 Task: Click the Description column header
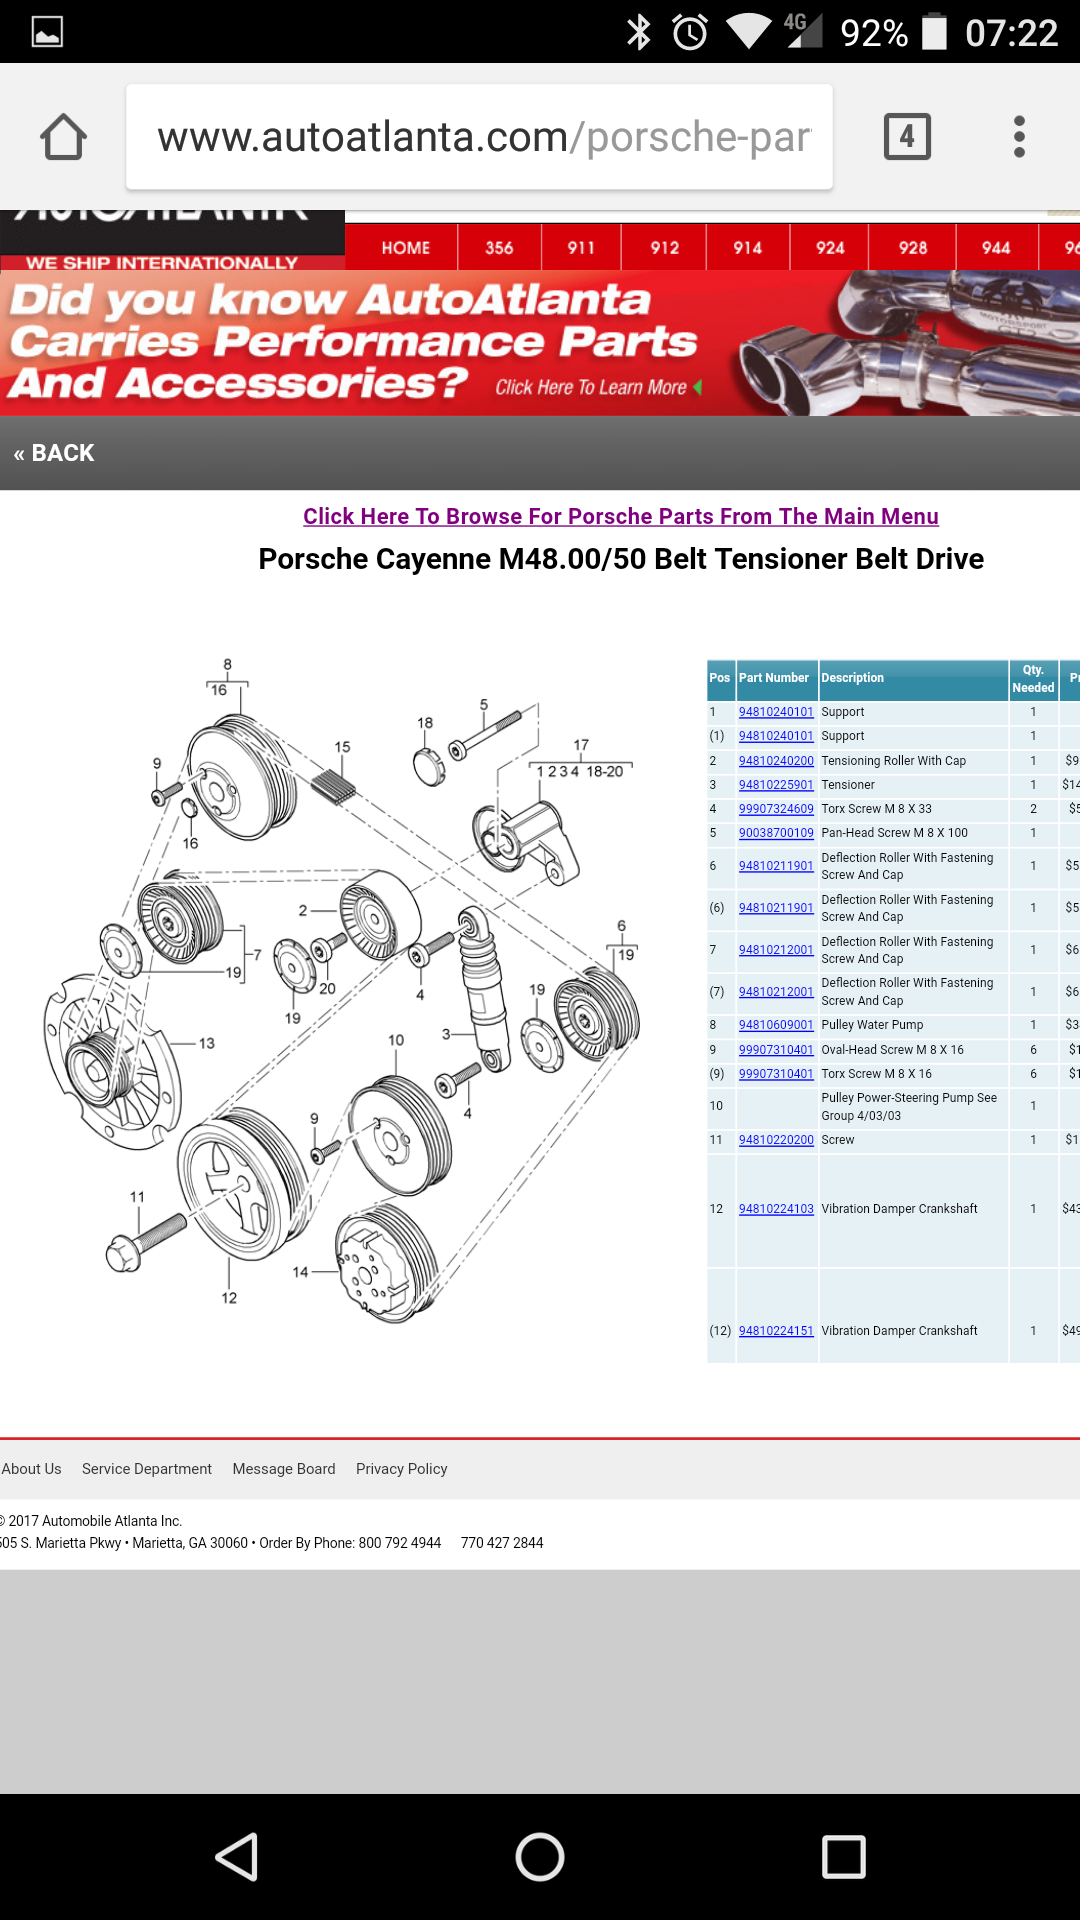913,678
